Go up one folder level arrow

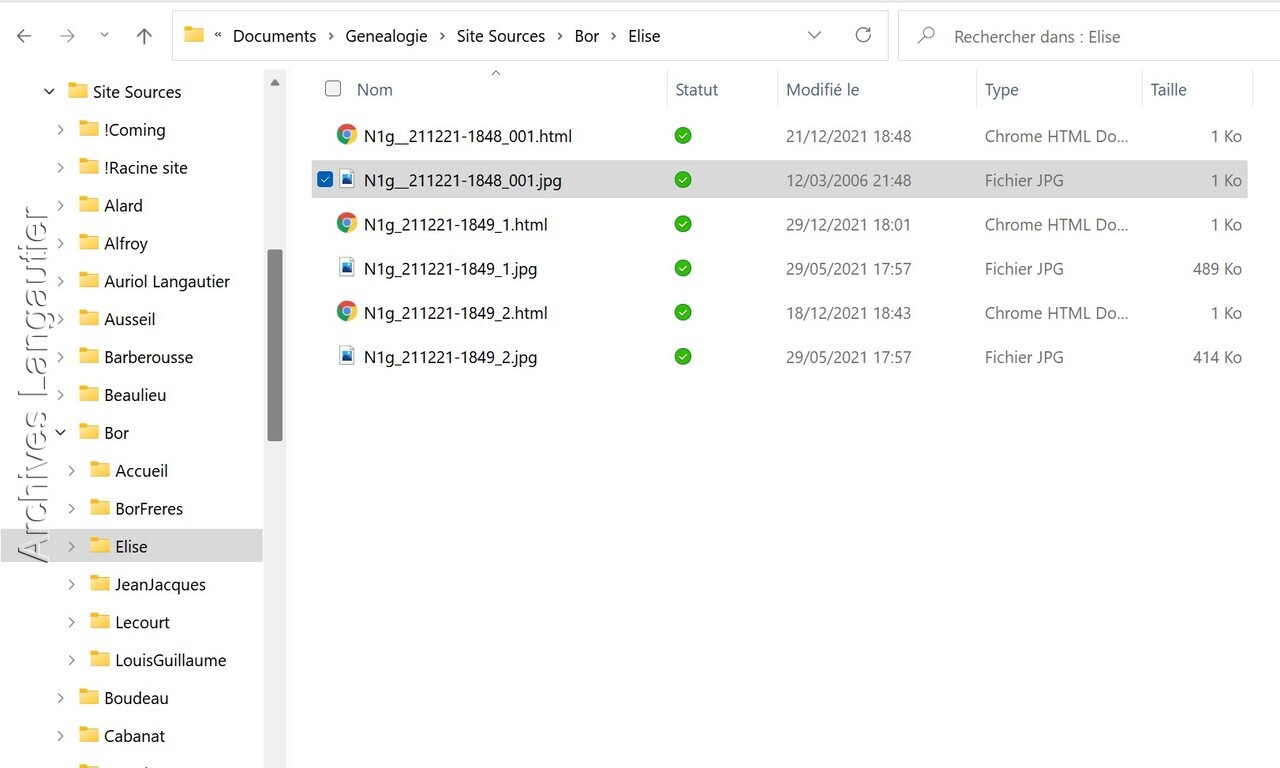pyautogui.click(x=144, y=36)
